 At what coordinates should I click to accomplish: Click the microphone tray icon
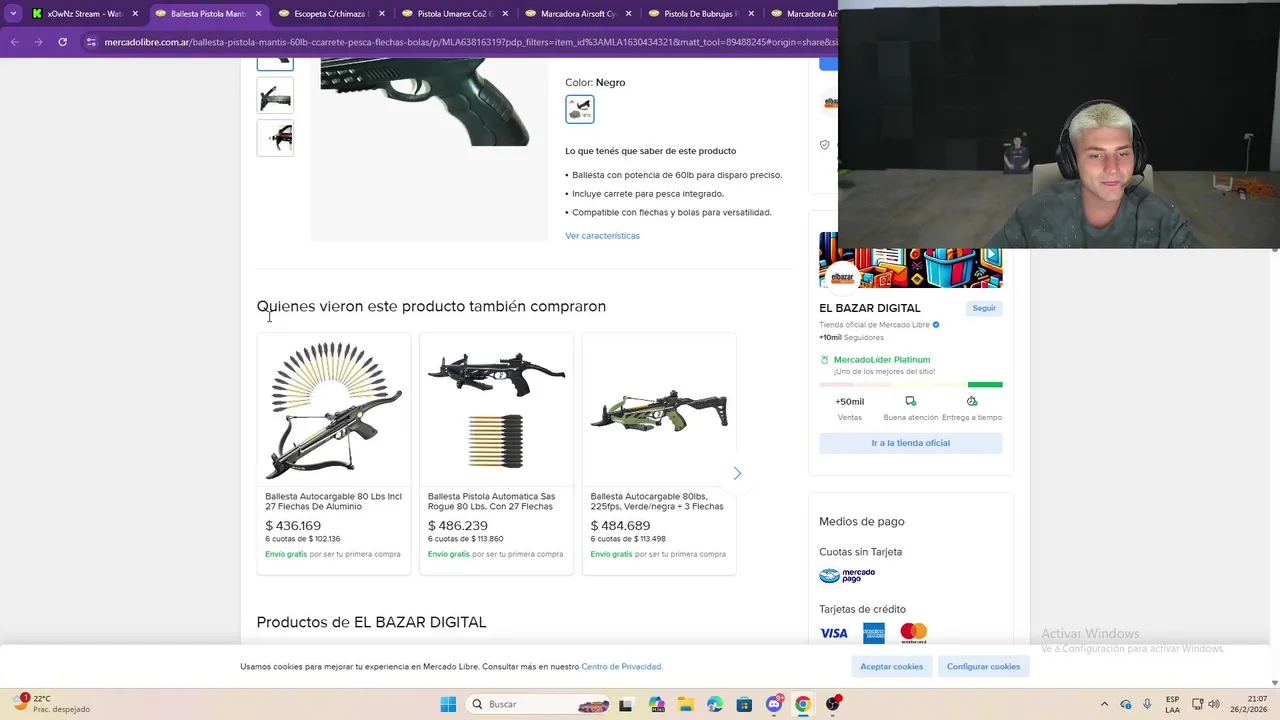pyautogui.click(x=1147, y=704)
